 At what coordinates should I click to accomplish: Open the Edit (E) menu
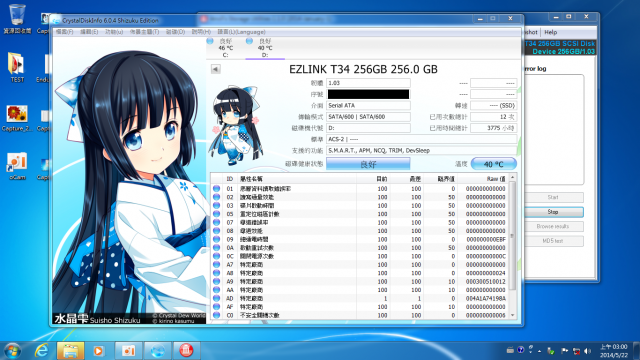[89, 32]
